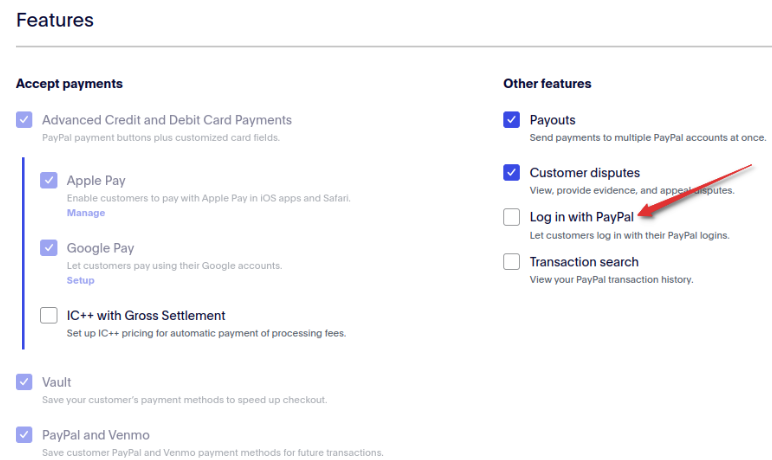The width and height of the screenshot is (772, 460).
Task: Select the Transaction search label text
Action: tap(584, 262)
